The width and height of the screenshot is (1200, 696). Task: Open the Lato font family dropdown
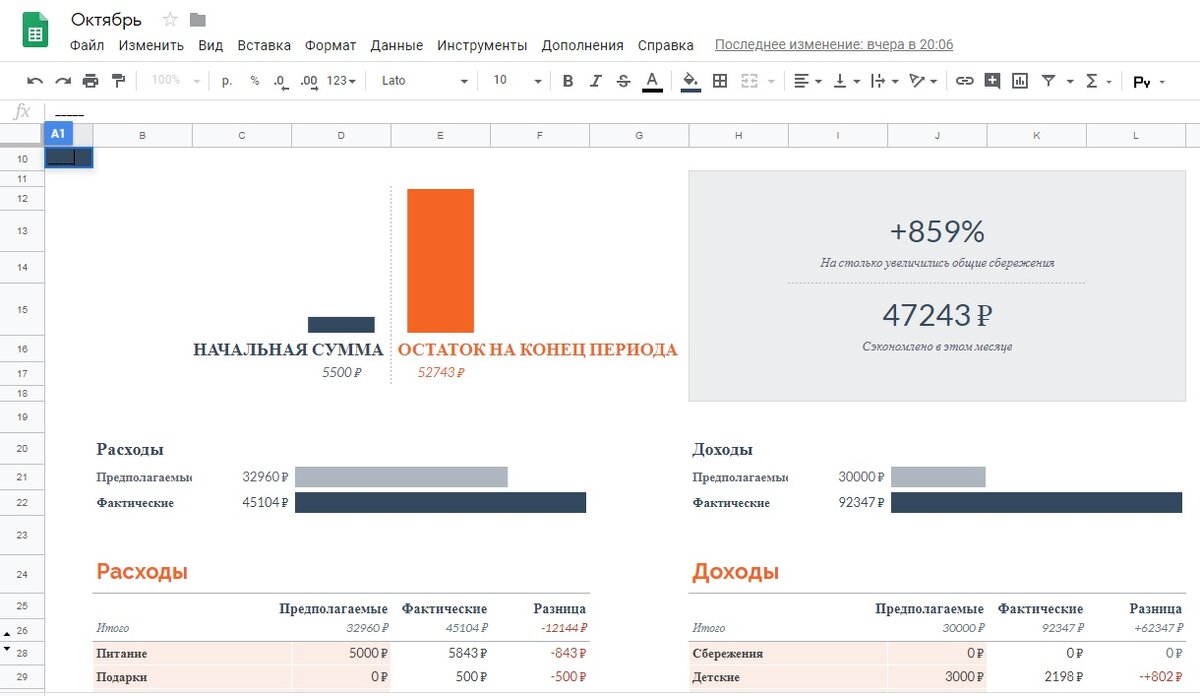pos(424,81)
